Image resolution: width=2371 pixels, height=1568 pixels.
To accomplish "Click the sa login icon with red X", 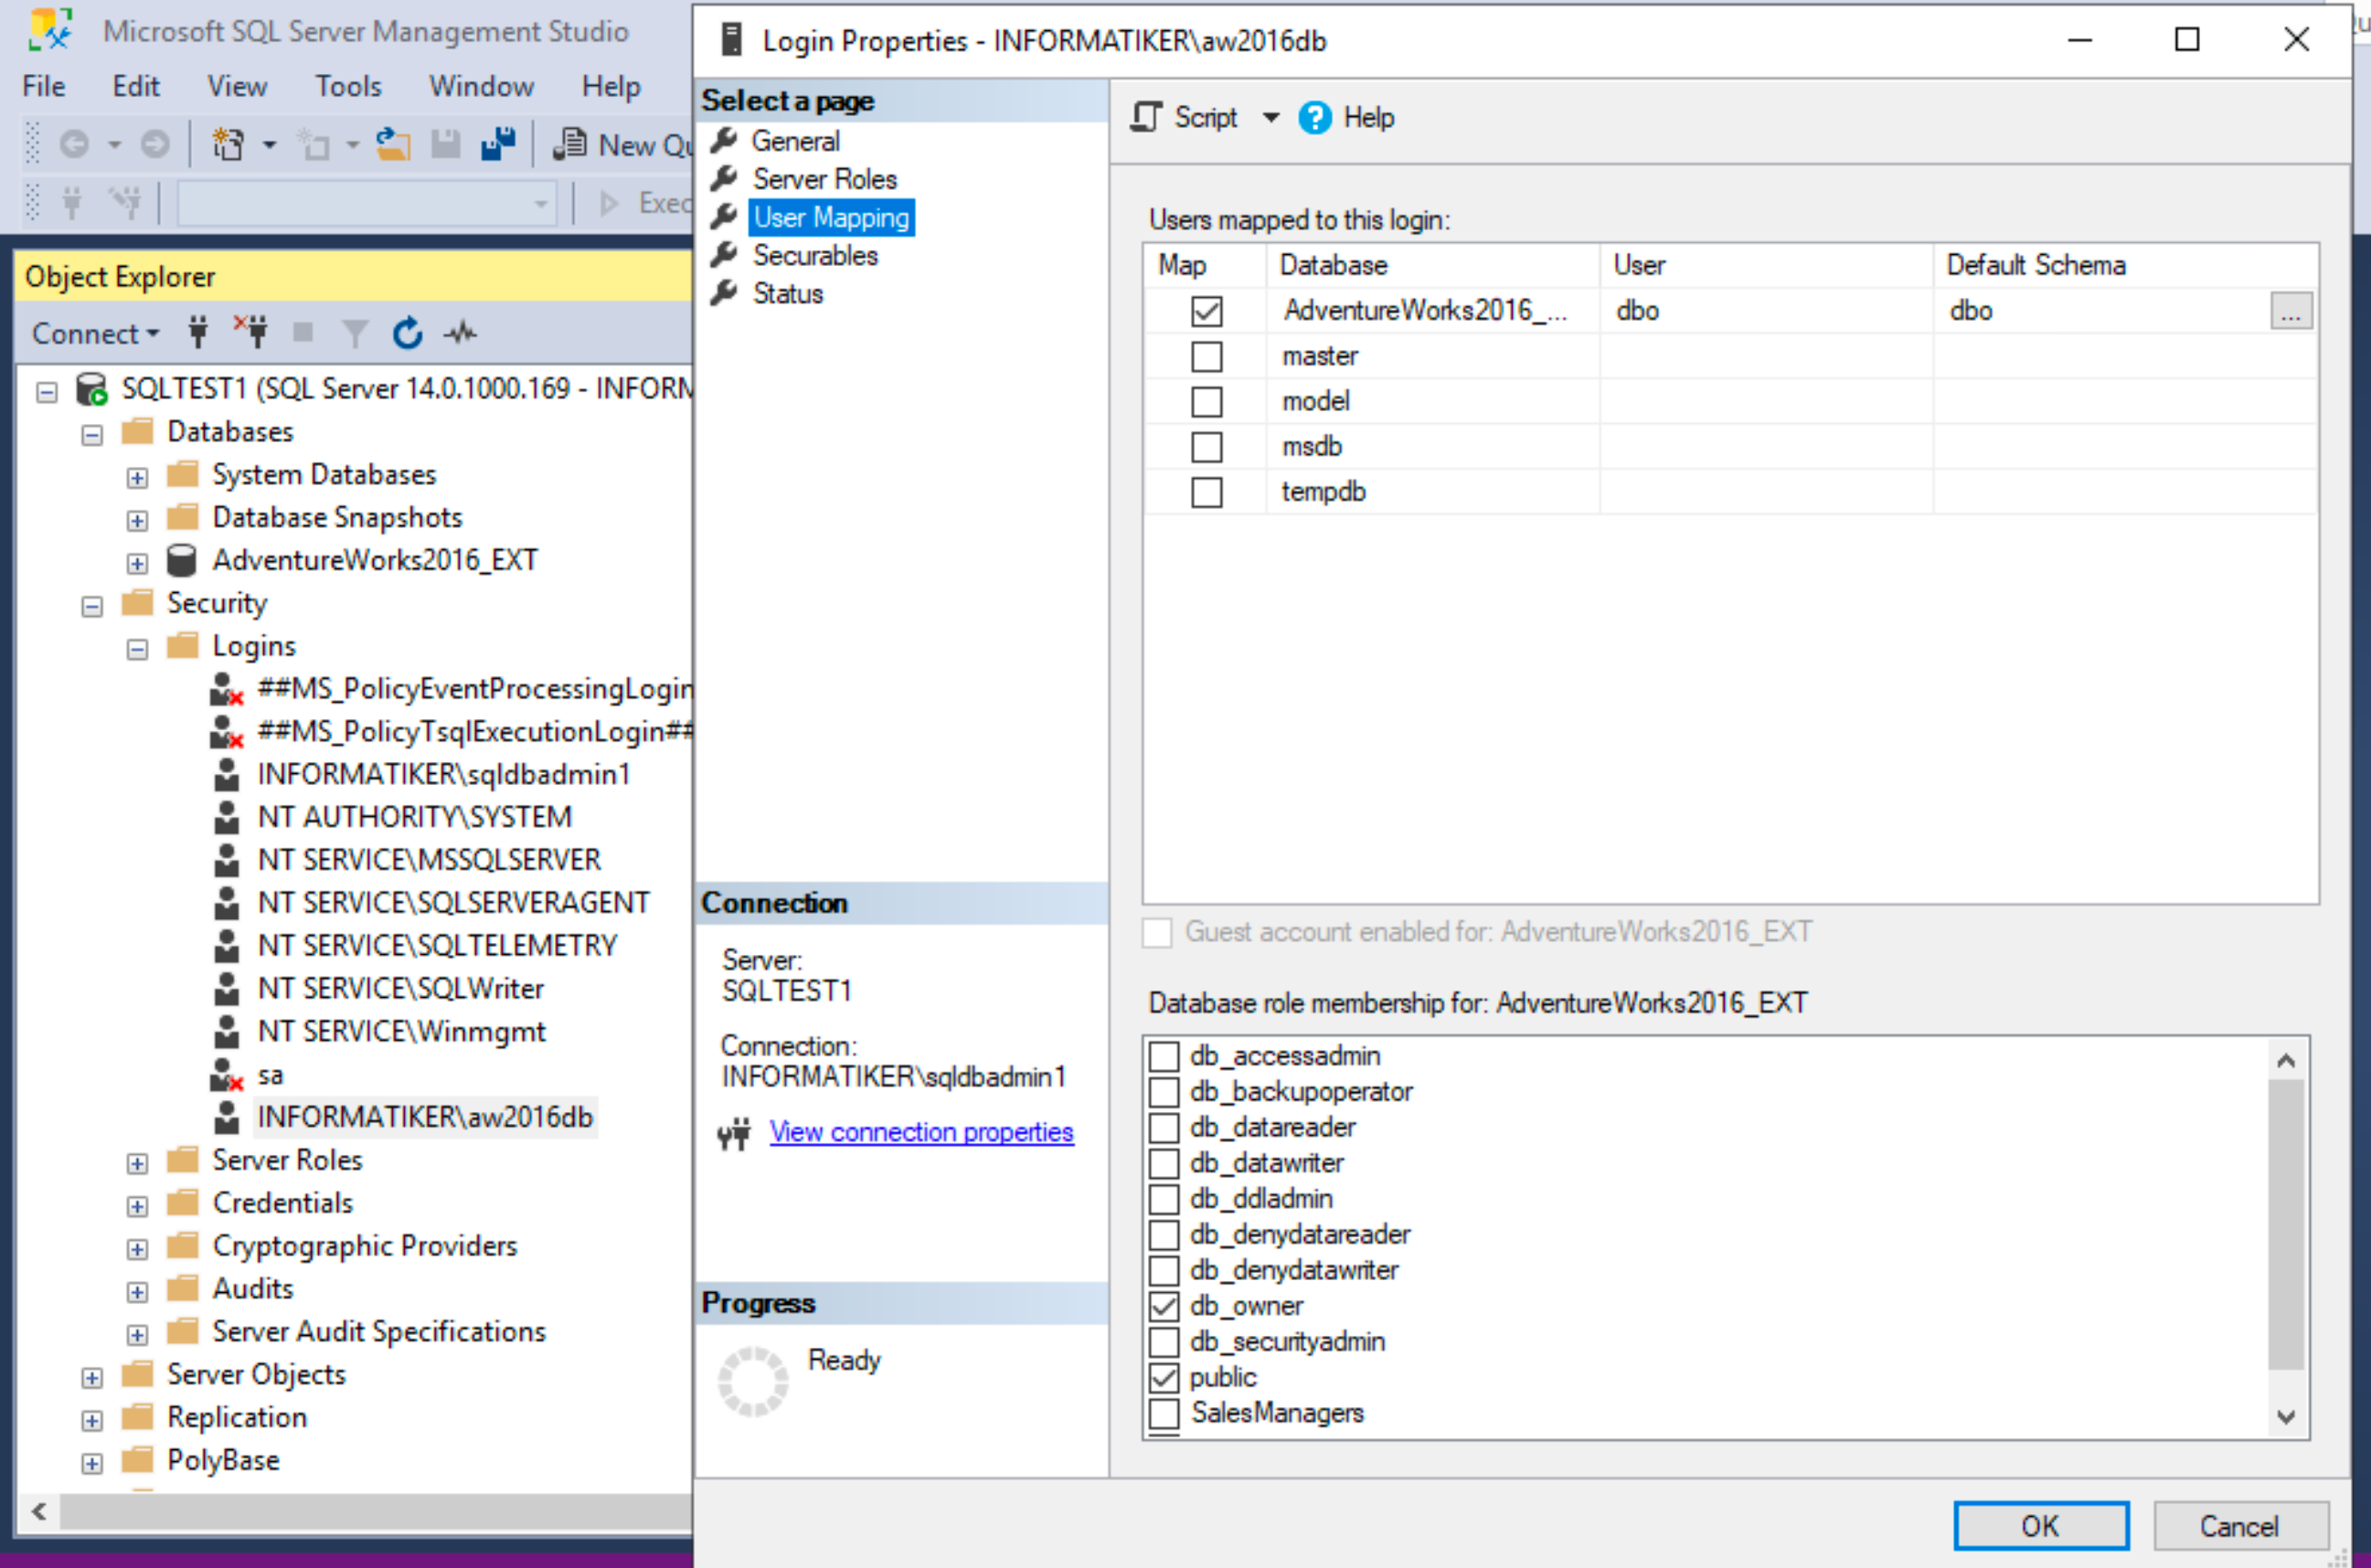I will tap(226, 1075).
